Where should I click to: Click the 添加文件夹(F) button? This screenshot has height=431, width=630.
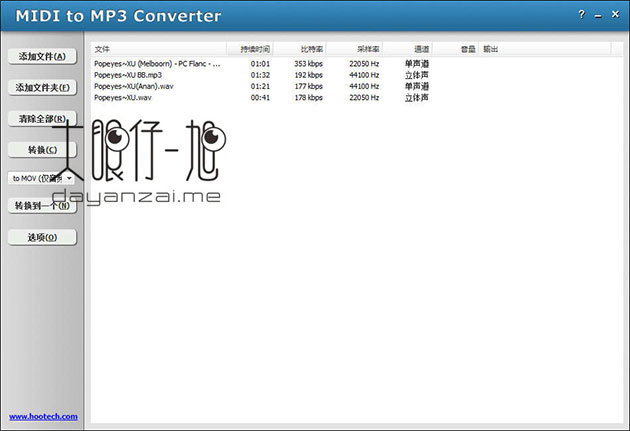[42, 88]
